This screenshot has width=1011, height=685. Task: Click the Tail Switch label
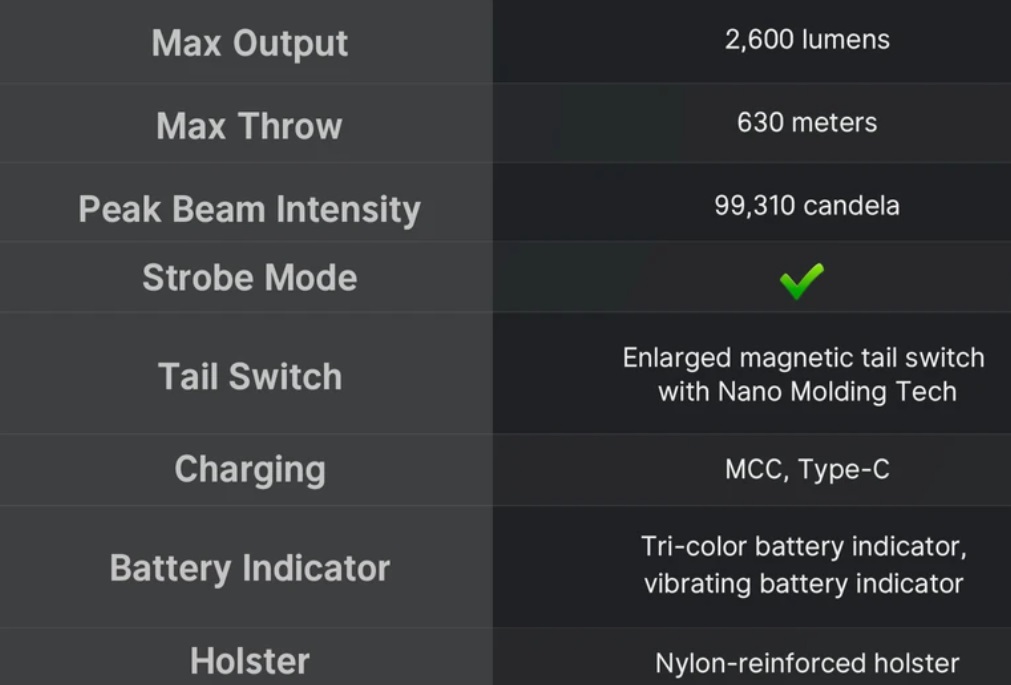[250, 376]
